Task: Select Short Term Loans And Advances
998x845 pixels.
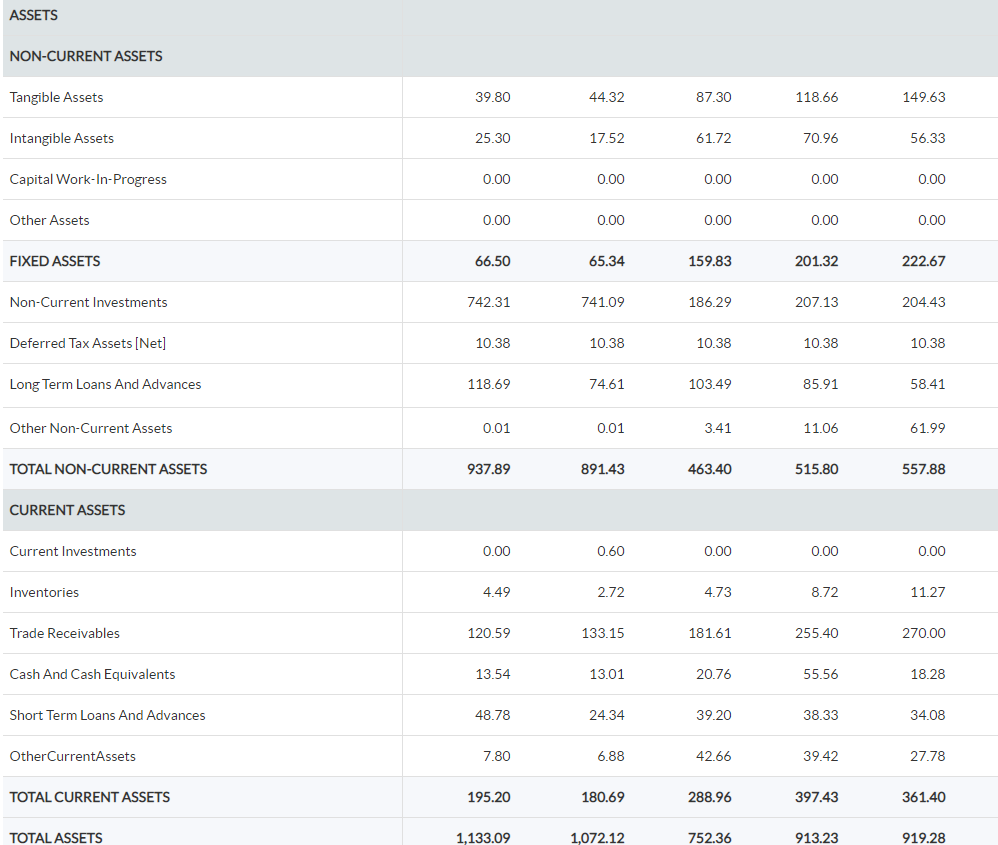Action: (107, 715)
